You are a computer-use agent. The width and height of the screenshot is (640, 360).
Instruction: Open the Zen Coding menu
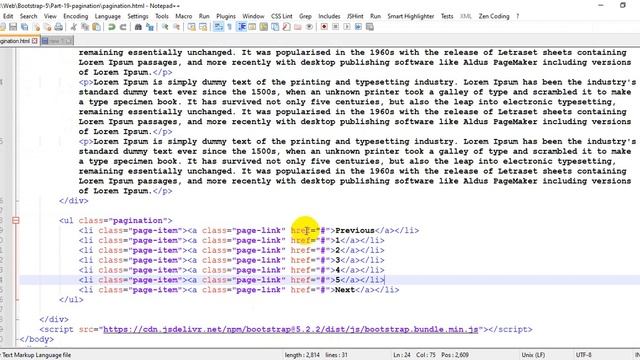click(x=494, y=16)
